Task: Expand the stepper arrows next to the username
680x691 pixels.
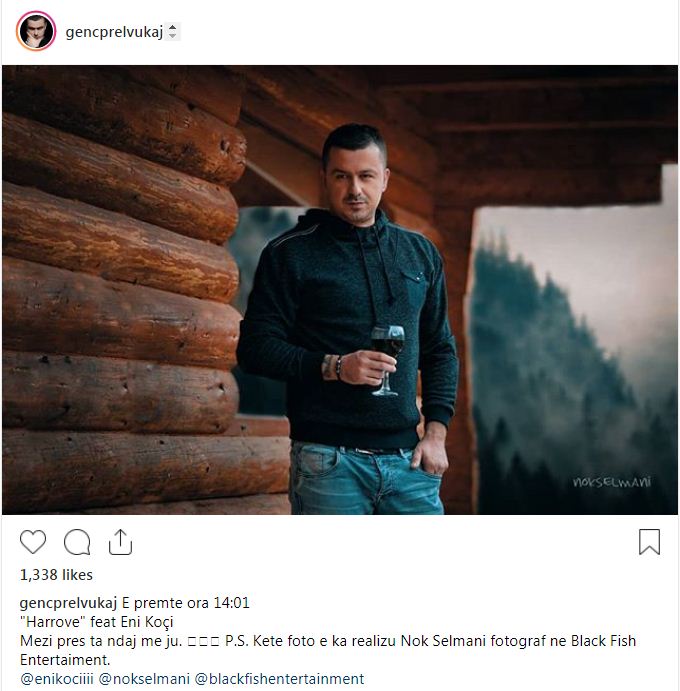Action: pyautogui.click(x=173, y=31)
